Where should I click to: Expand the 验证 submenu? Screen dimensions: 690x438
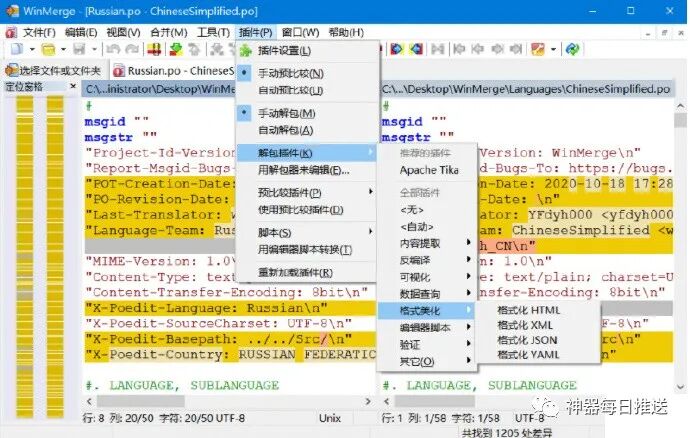coord(427,344)
